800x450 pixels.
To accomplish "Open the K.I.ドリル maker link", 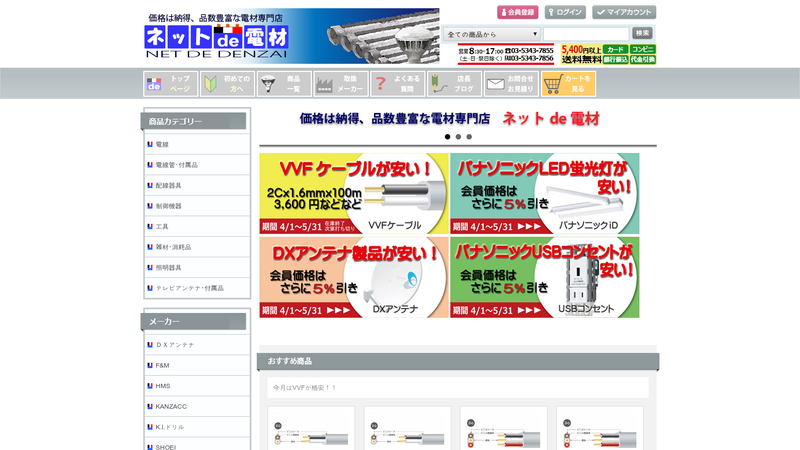I will 197,427.
